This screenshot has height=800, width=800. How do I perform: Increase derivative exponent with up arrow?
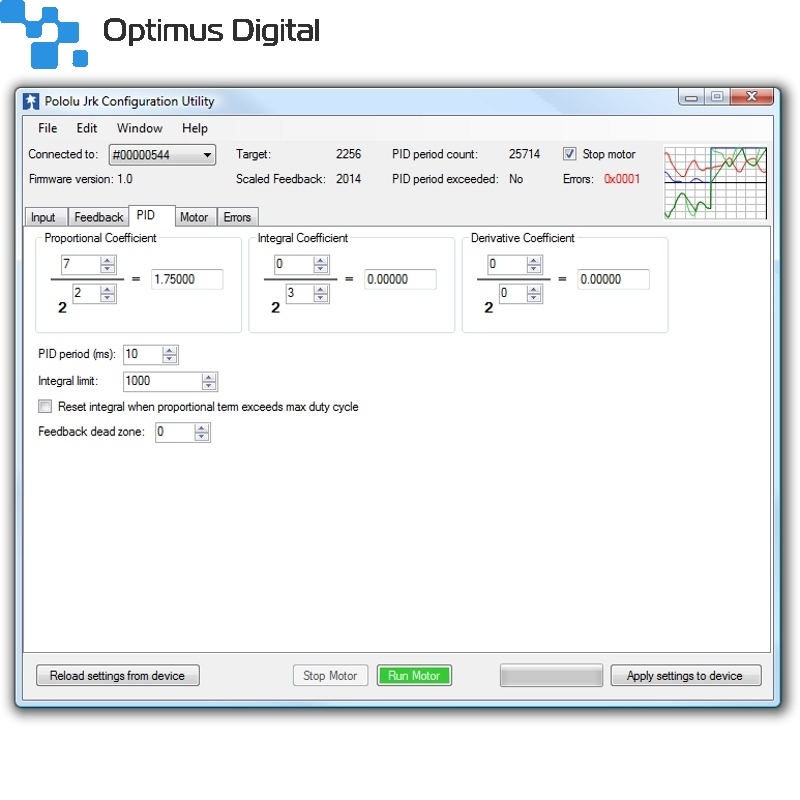click(x=534, y=289)
